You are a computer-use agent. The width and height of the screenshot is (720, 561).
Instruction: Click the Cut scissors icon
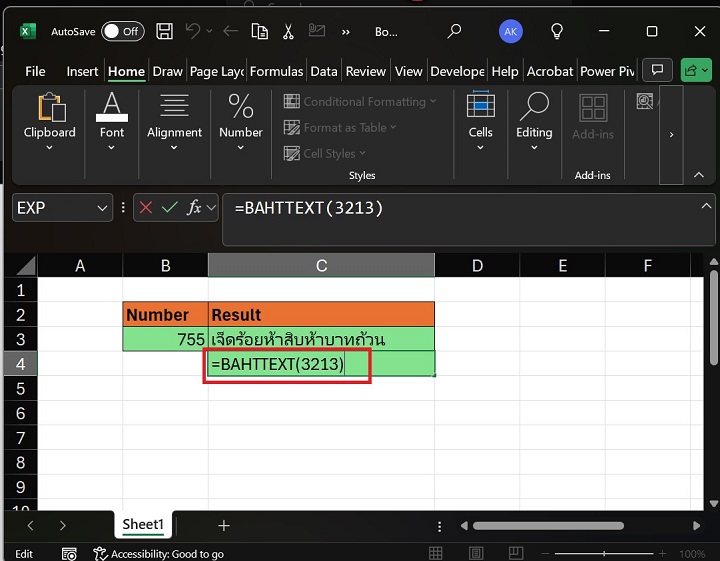289,31
